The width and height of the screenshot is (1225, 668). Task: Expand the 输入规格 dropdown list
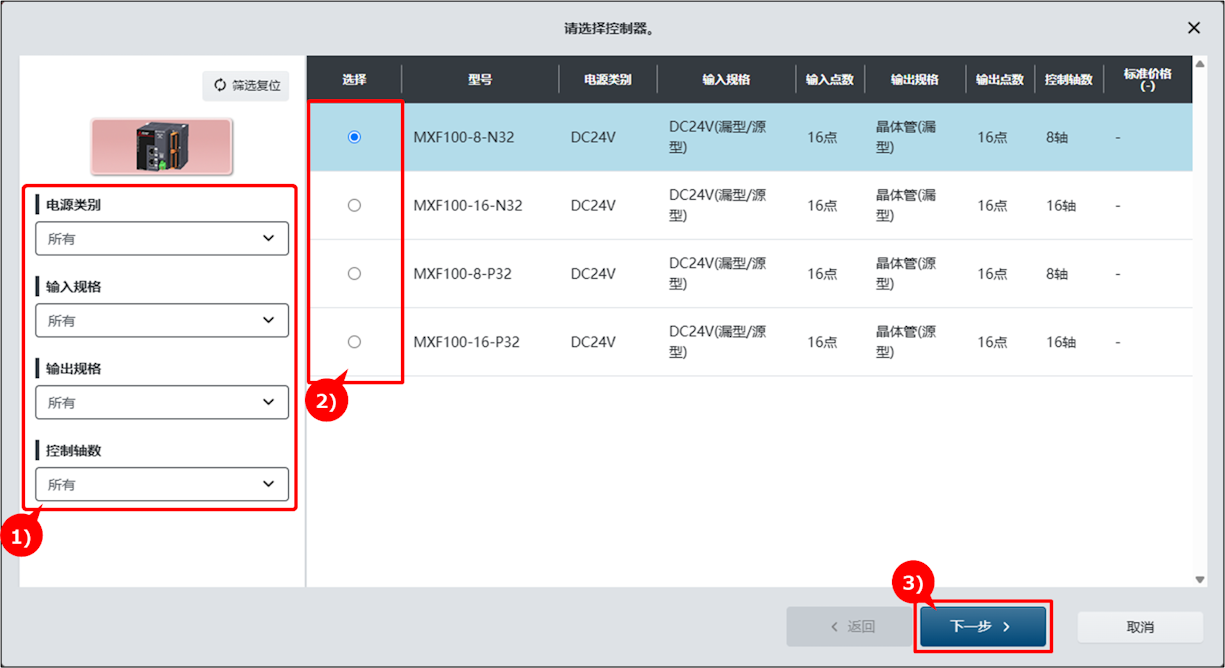click(x=162, y=321)
